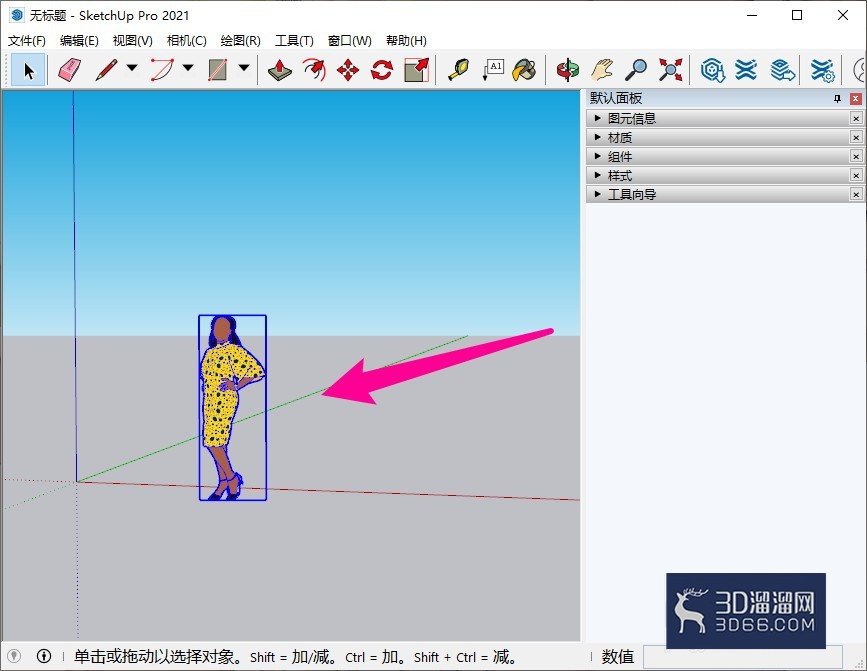Activate the Push/Pull tool
Screen dimensions: 867x671
click(280, 70)
